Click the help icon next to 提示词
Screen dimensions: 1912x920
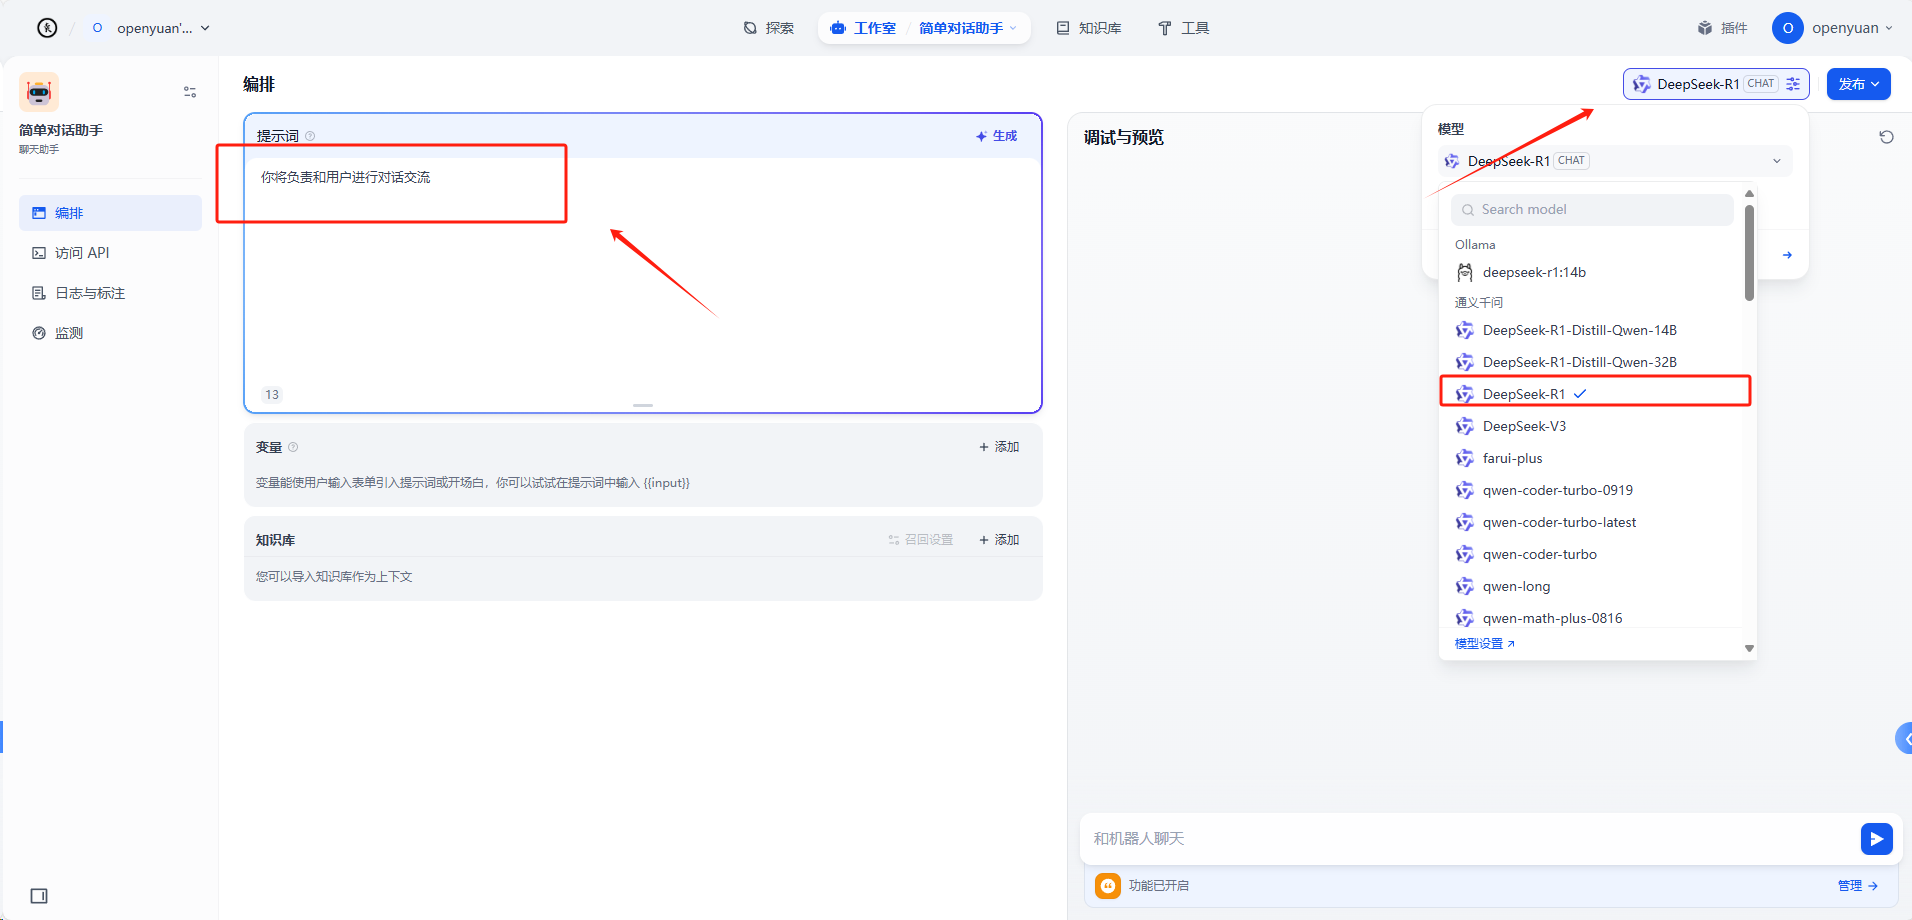click(310, 136)
